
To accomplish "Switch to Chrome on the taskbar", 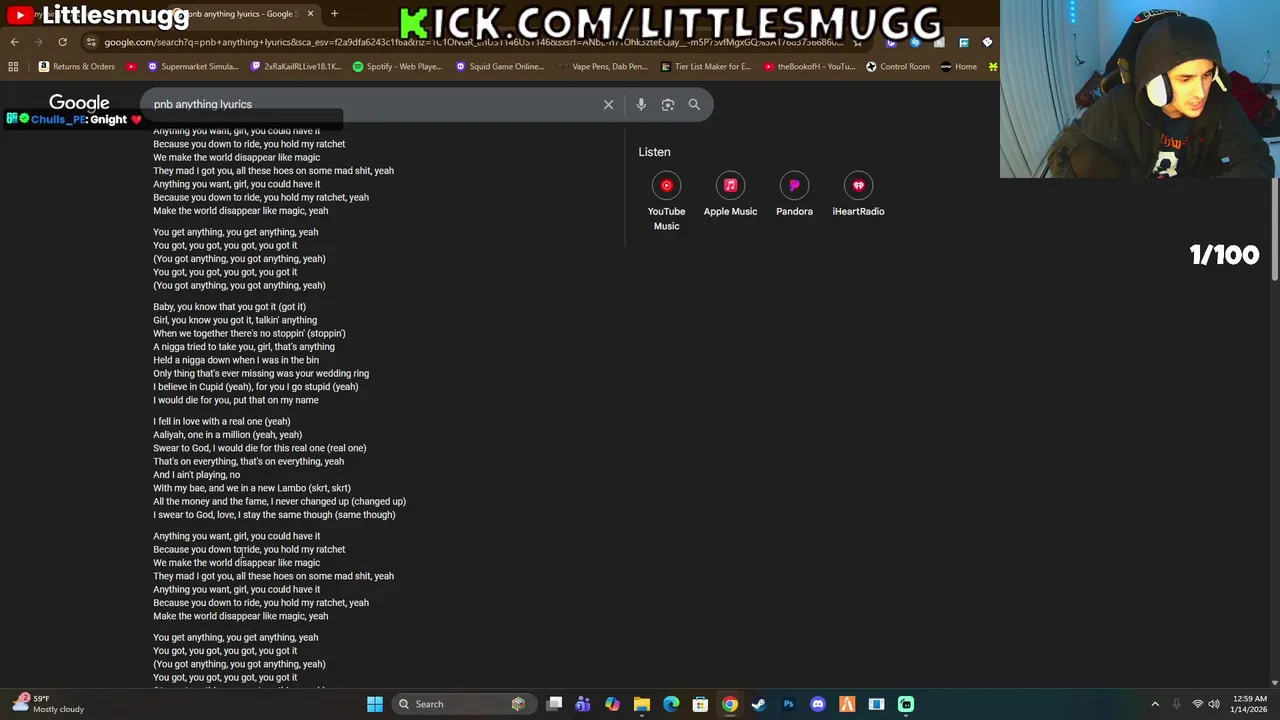I will pos(730,704).
